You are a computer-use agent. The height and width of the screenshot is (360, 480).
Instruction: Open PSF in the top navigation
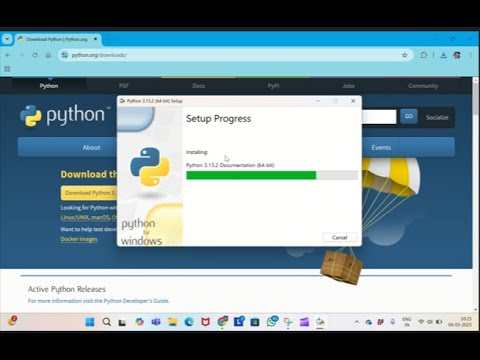point(124,86)
